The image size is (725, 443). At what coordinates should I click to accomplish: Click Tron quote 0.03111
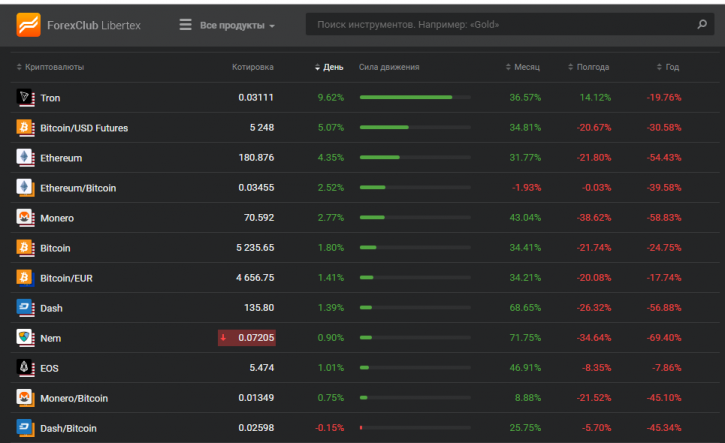pyautogui.click(x=256, y=97)
